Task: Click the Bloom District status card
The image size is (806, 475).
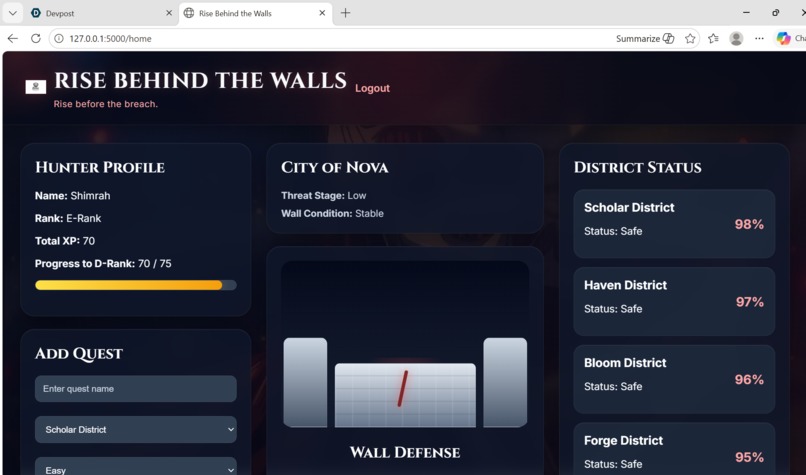Action: click(674, 379)
